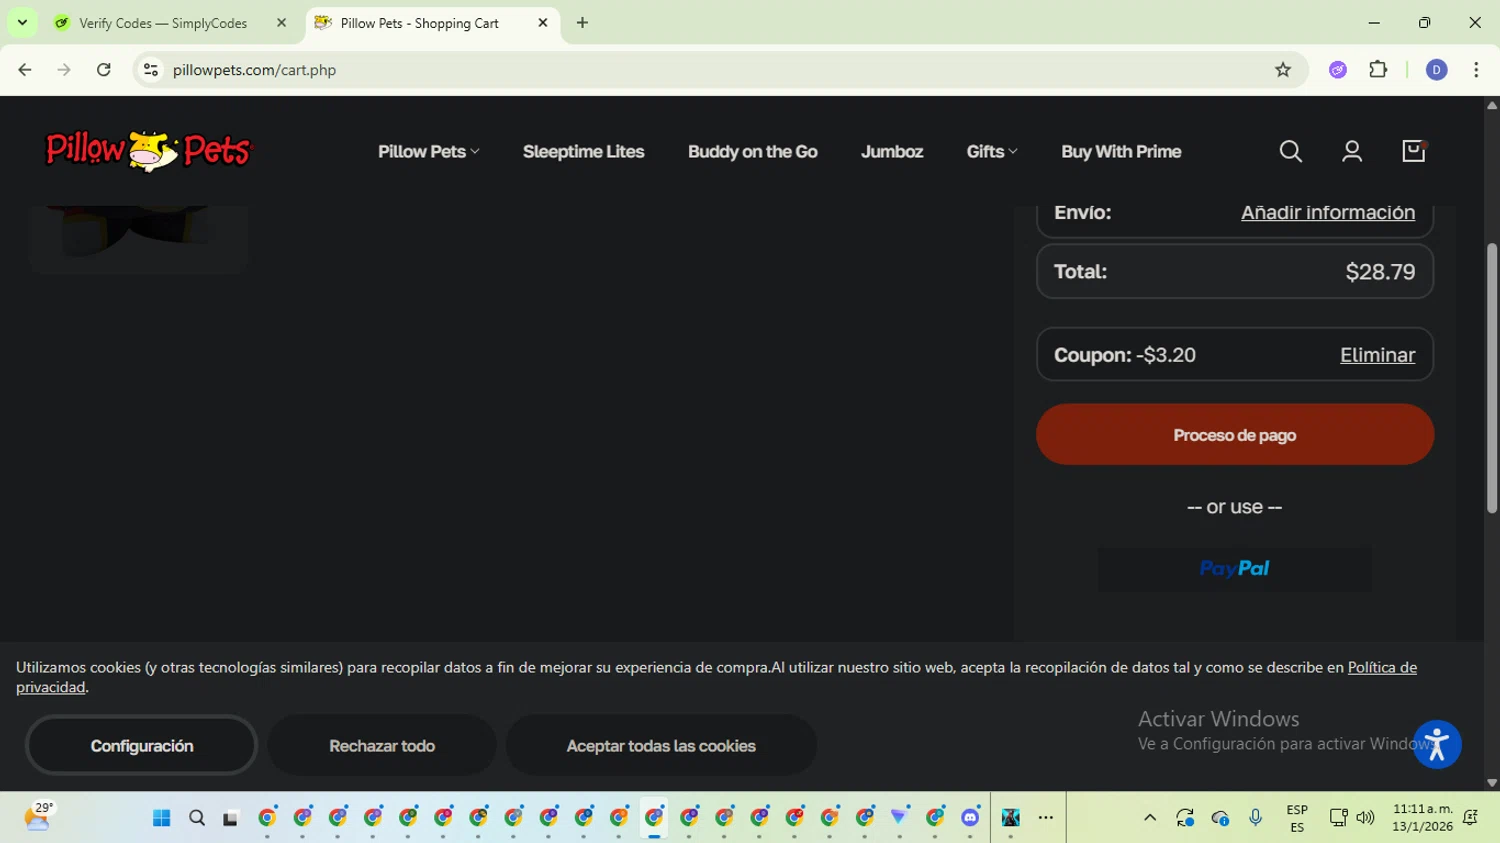The height and width of the screenshot is (843, 1500).
Task: Reload the pillowpets.com page
Action: pyautogui.click(x=104, y=70)
